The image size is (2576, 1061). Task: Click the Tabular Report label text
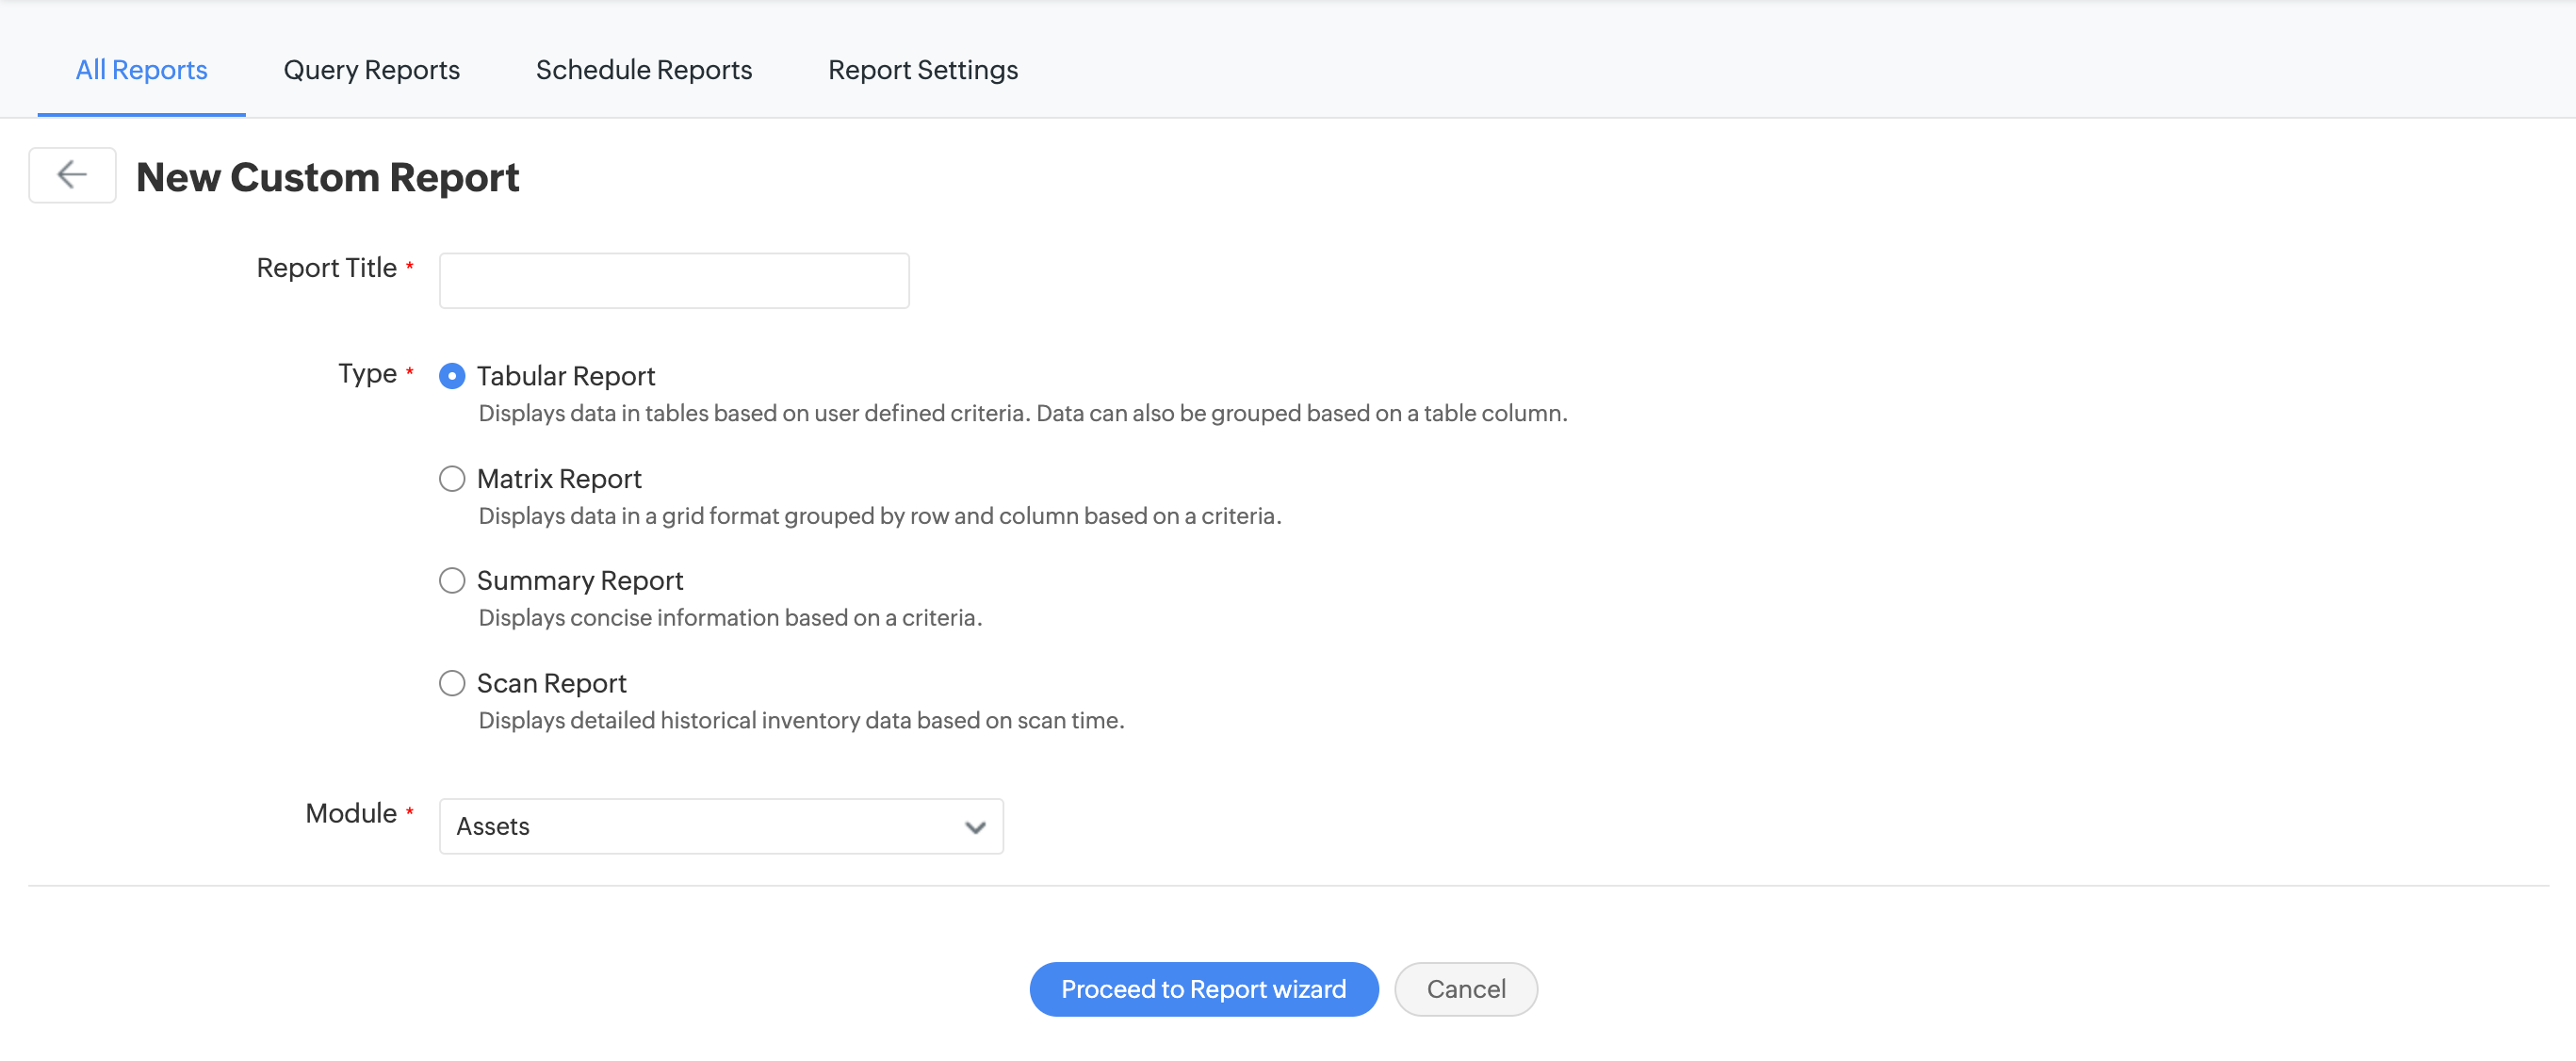[565, 376]
